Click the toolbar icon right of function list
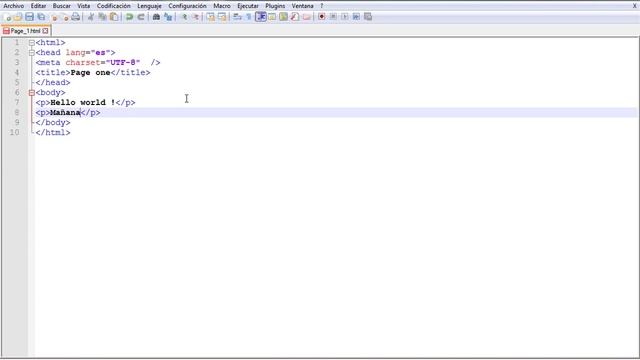640x360 pixels. 307,17
